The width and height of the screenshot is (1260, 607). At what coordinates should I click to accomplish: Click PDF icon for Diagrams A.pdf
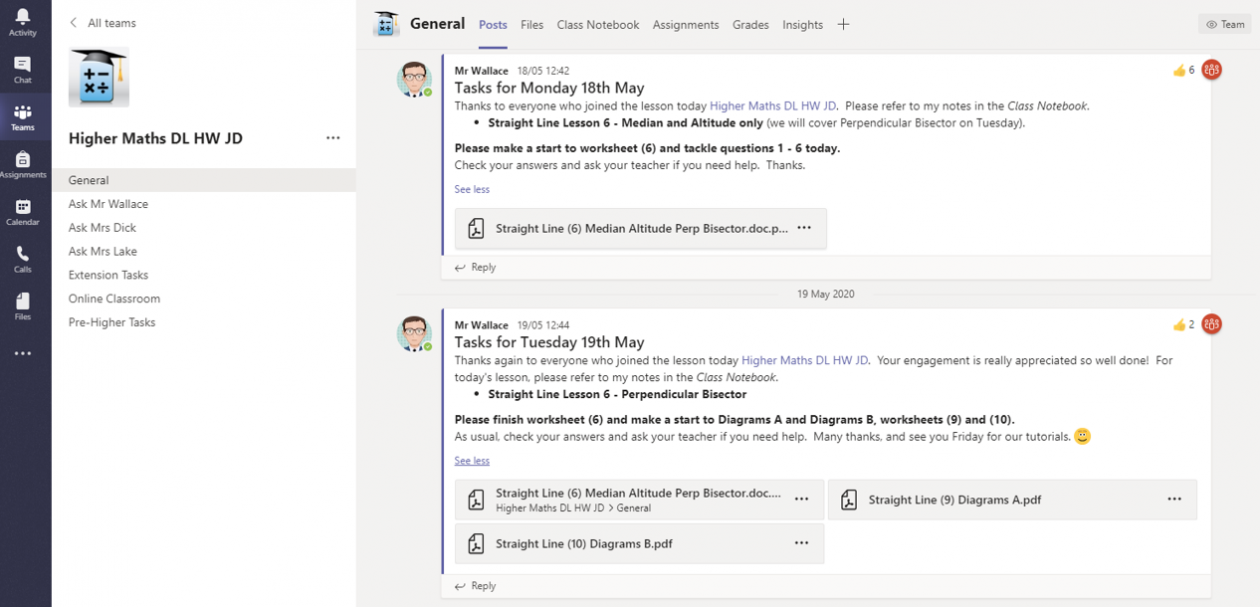point(849,500)
